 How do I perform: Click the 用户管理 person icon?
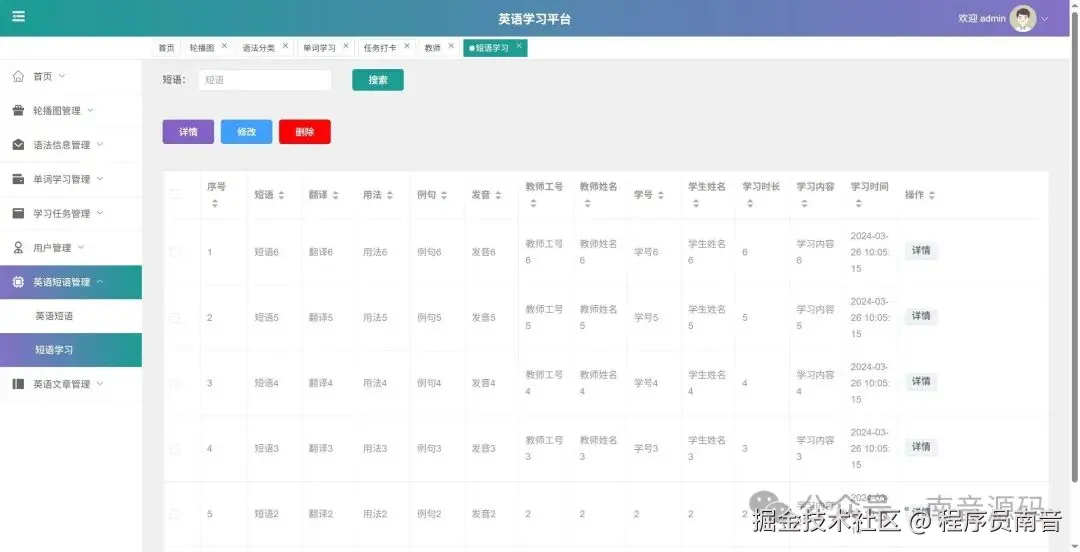[19, 247]
